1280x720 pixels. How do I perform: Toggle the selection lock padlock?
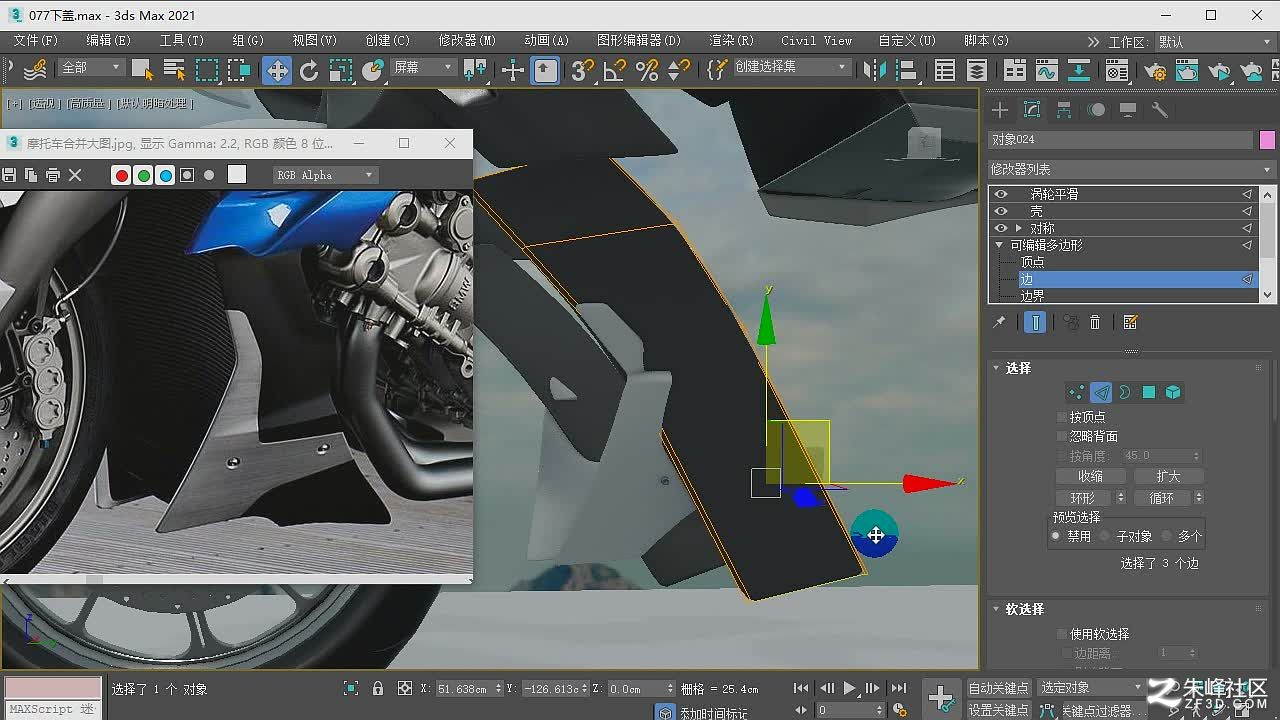click(x=378, y=688)
